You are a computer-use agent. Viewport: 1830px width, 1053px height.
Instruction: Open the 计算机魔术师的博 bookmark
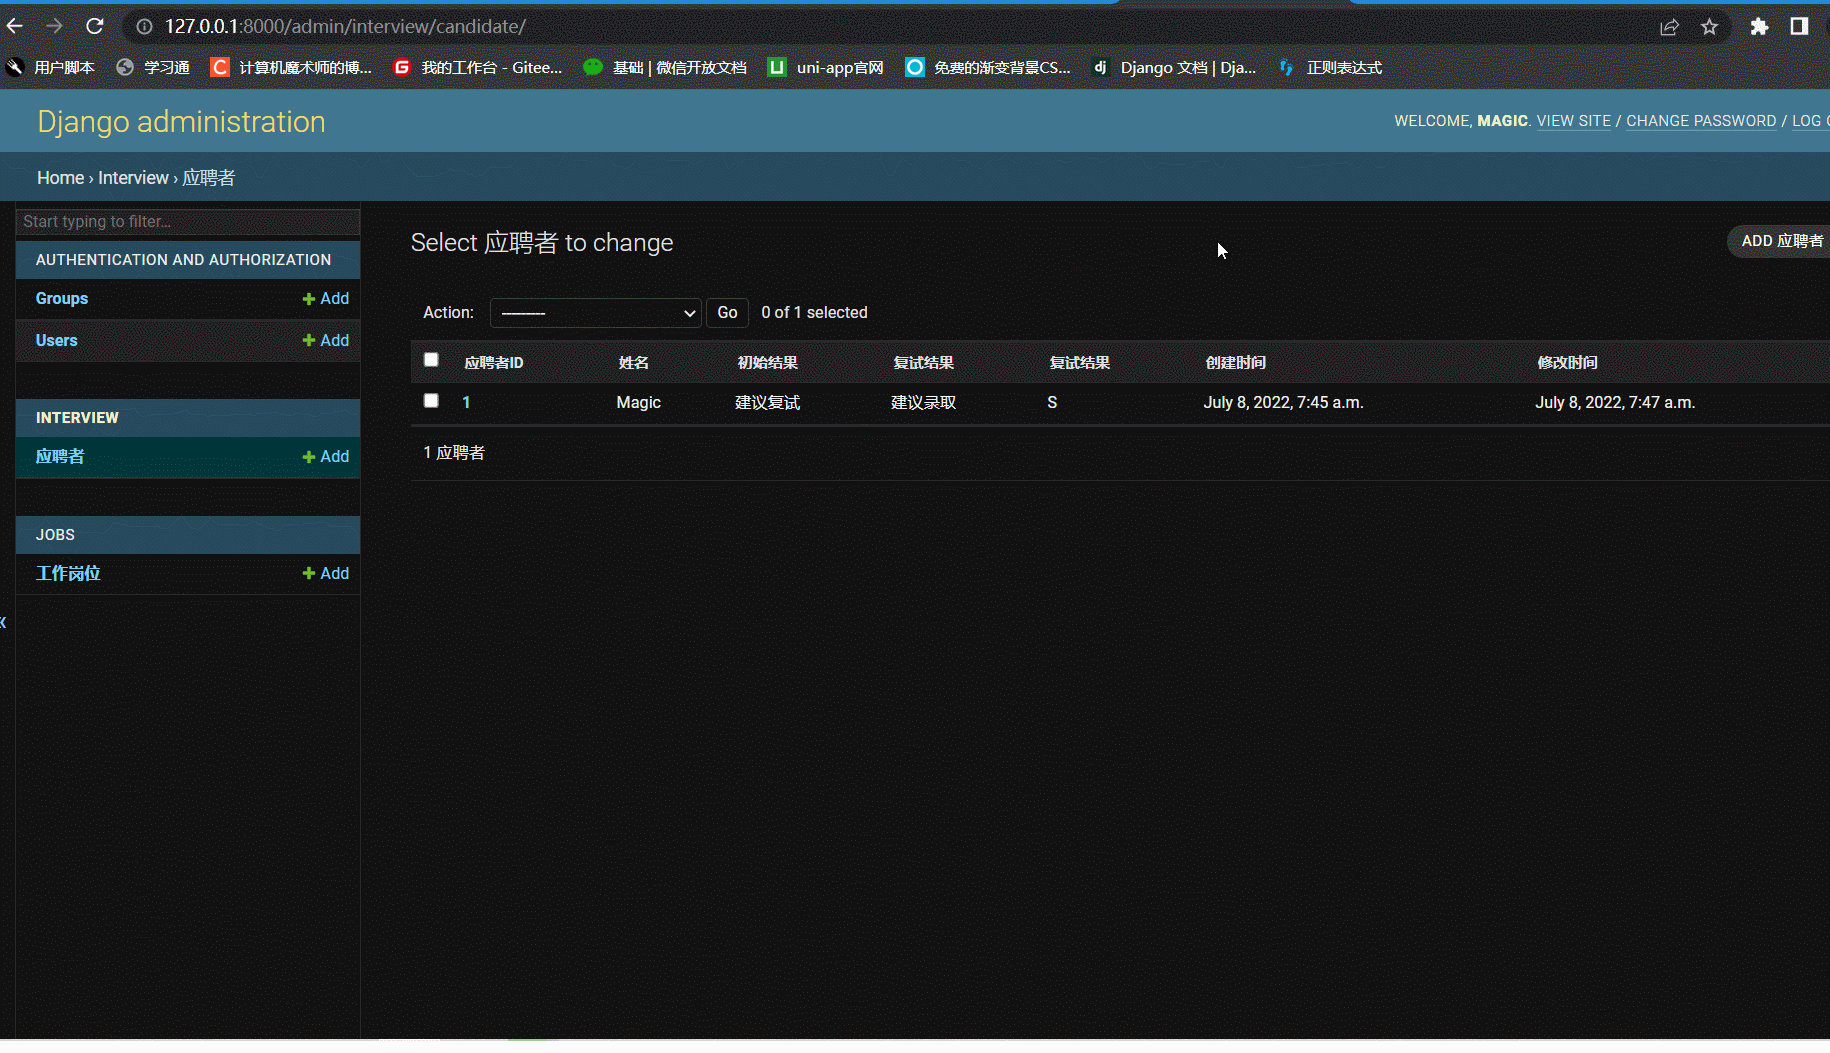(x=291, y=67)
